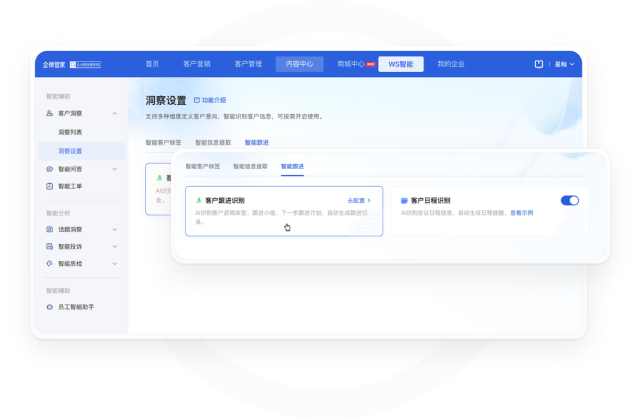Click 去配置 link on 客户跟进识别 card
This screenshot has height=420, width=640.
pos(358,201)
